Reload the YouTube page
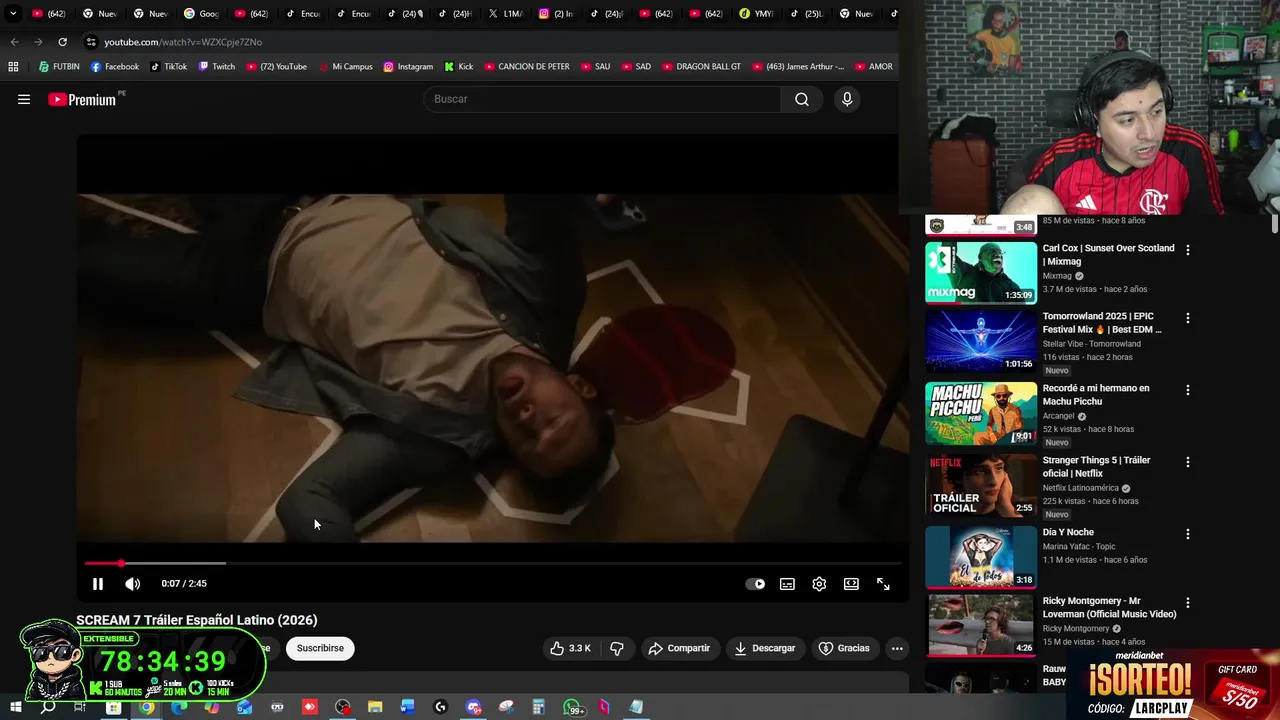 (62, 42)
